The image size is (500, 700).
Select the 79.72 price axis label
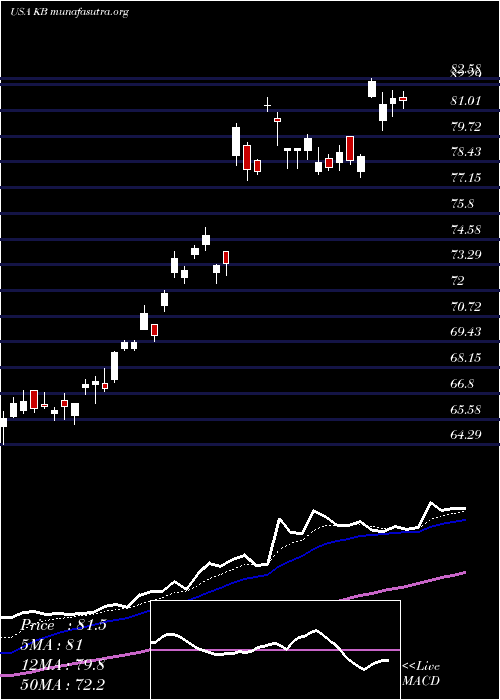pyautogui.click(x=466, y=127)
